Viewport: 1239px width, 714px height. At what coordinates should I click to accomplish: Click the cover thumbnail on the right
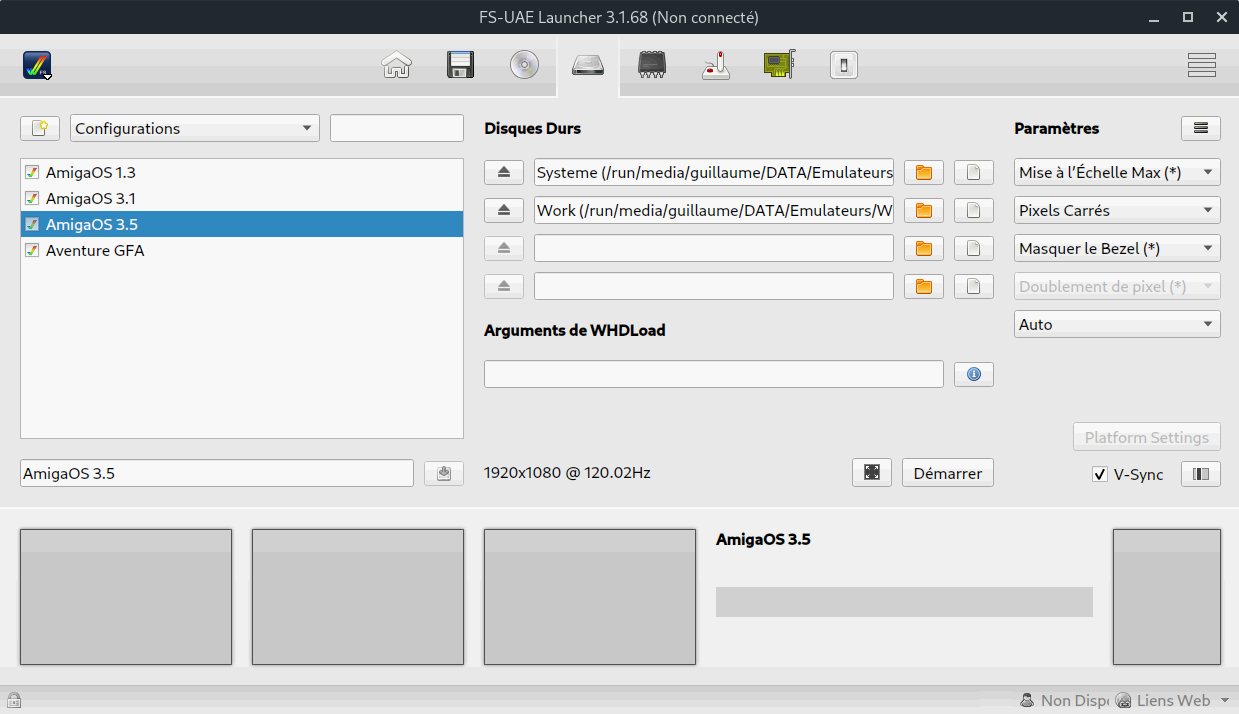point(1167,597)
